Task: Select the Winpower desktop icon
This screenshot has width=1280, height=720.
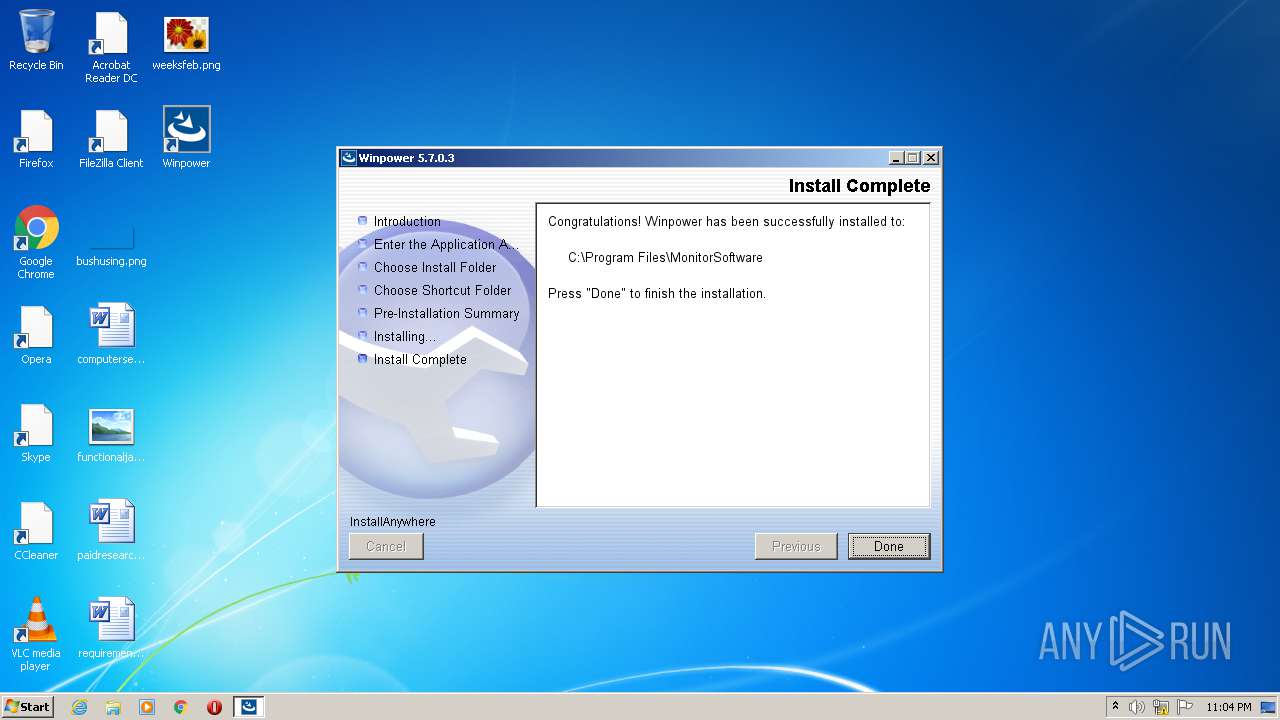Action: [x=186, y=138]
